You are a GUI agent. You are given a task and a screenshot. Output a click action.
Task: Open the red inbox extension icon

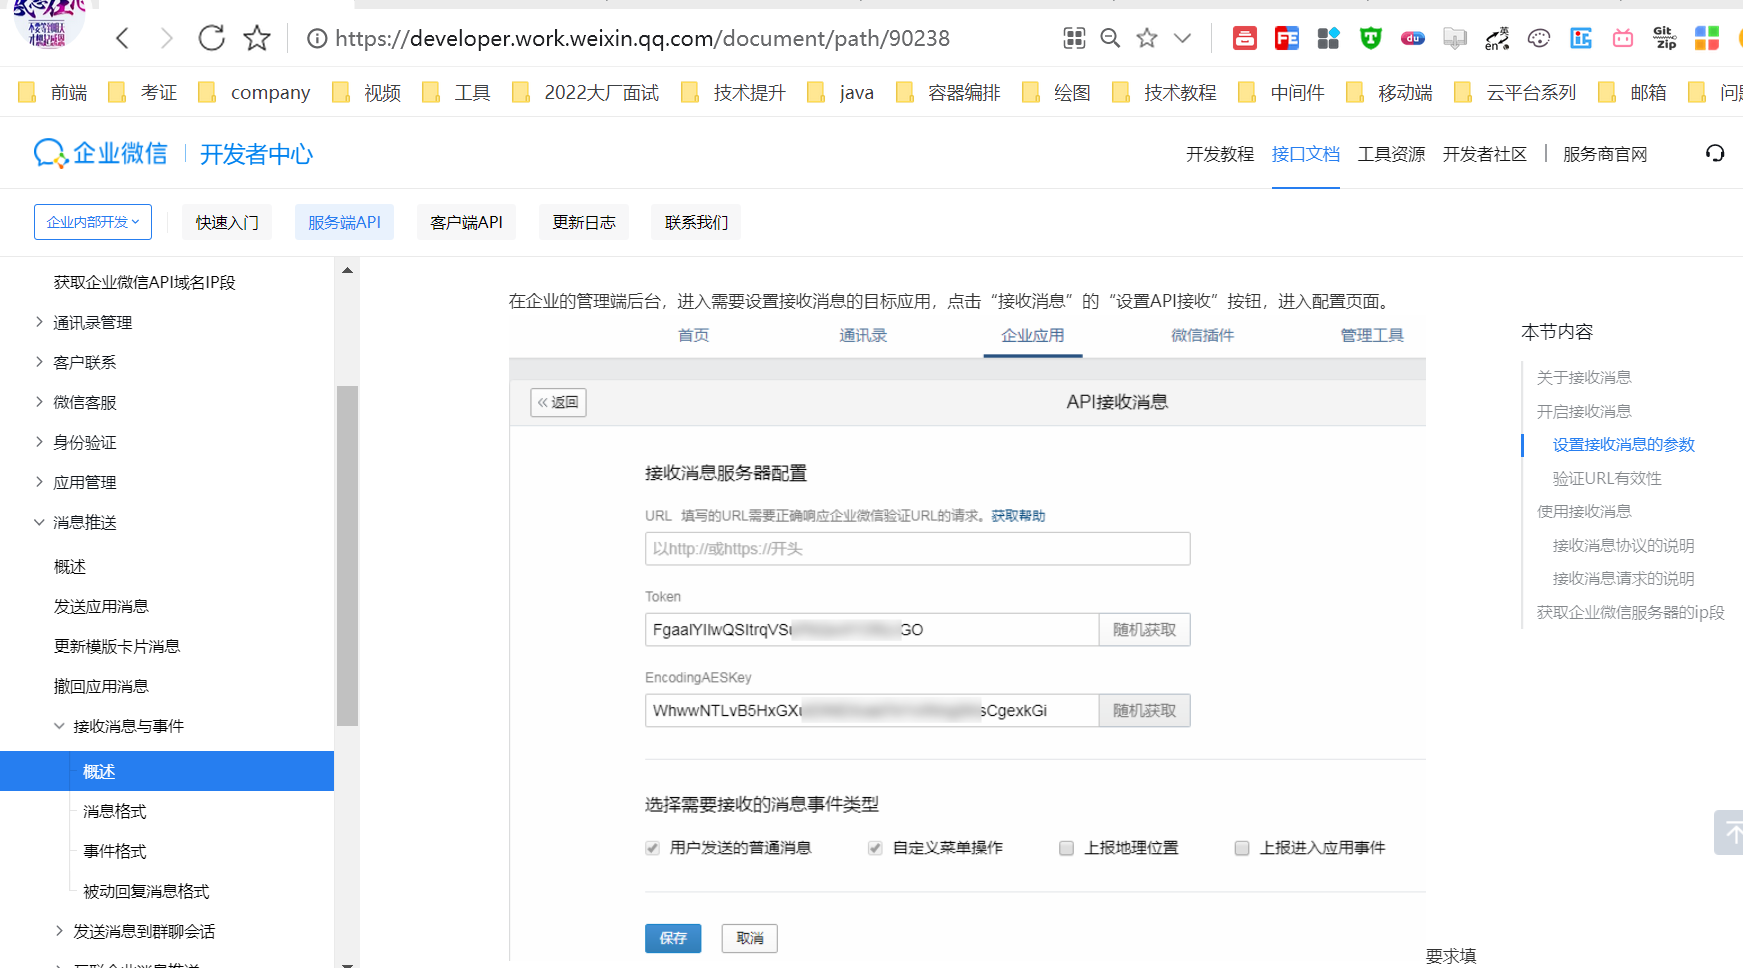pyautogui.click(x=1245, y=39)
